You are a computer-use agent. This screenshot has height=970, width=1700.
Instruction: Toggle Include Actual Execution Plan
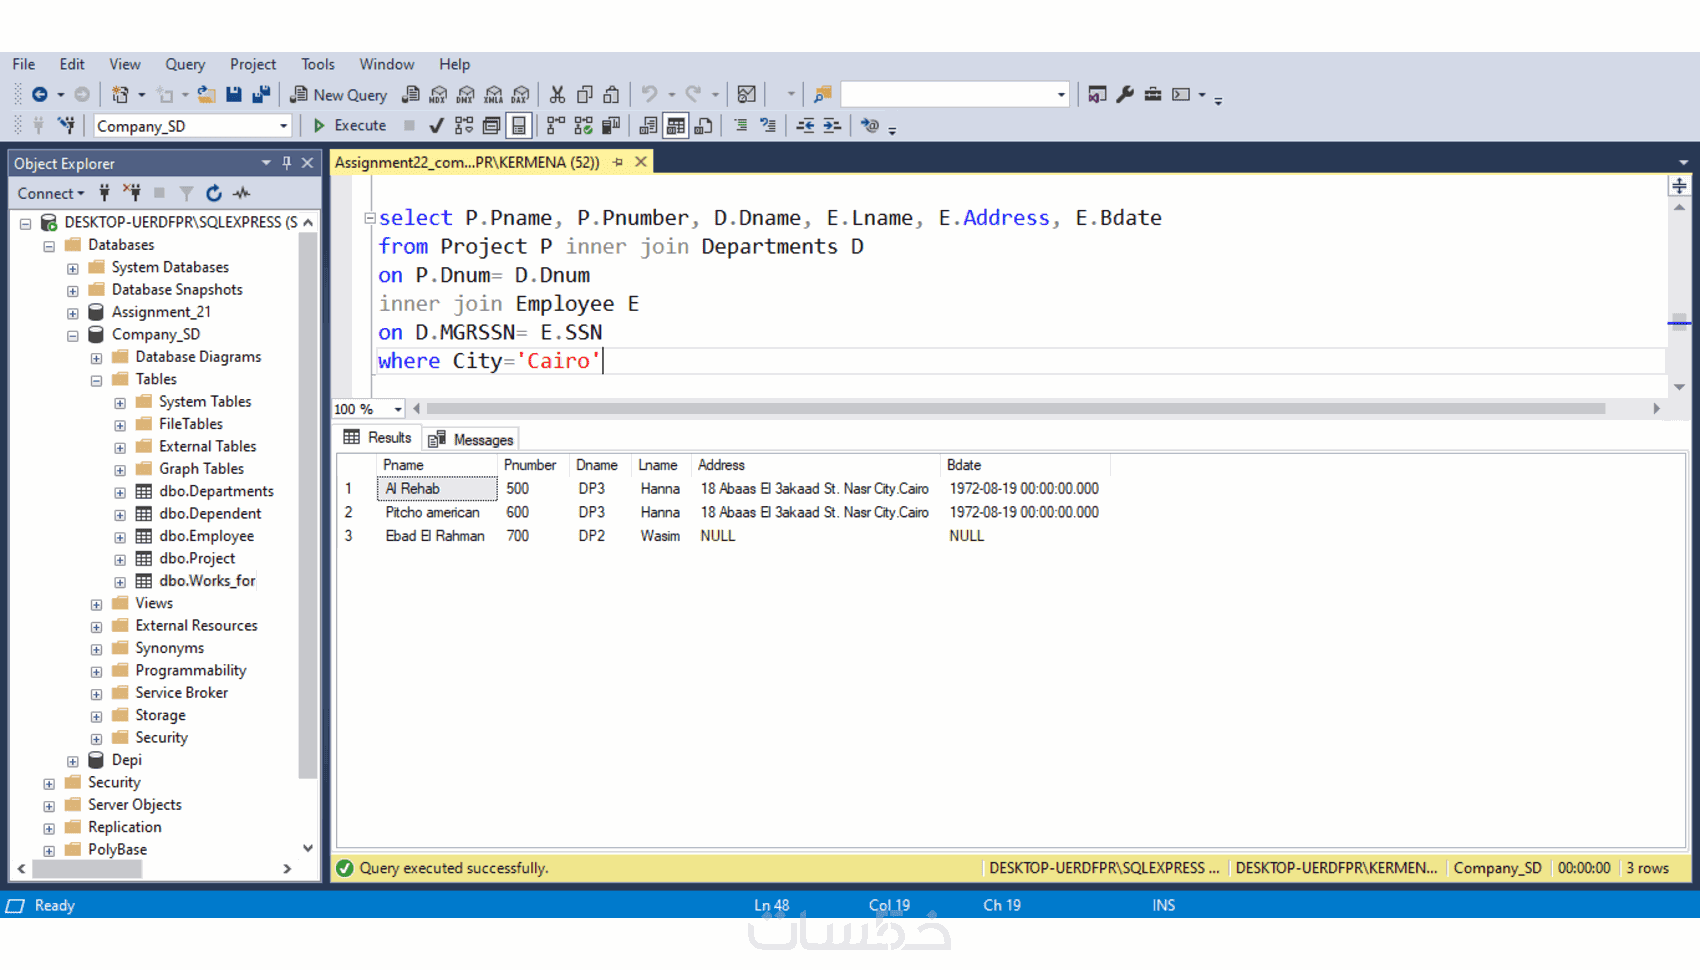click(x=556, y=125)
